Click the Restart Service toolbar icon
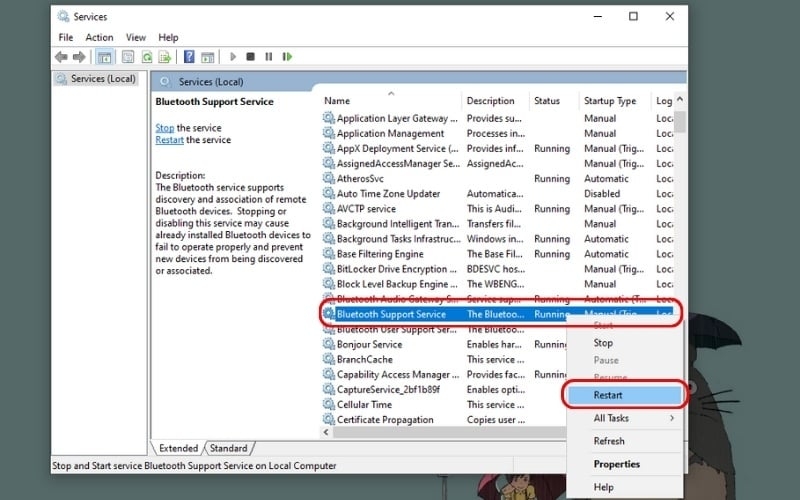The image size is (800, 500). pyautogui.click(x=287, y=57)
